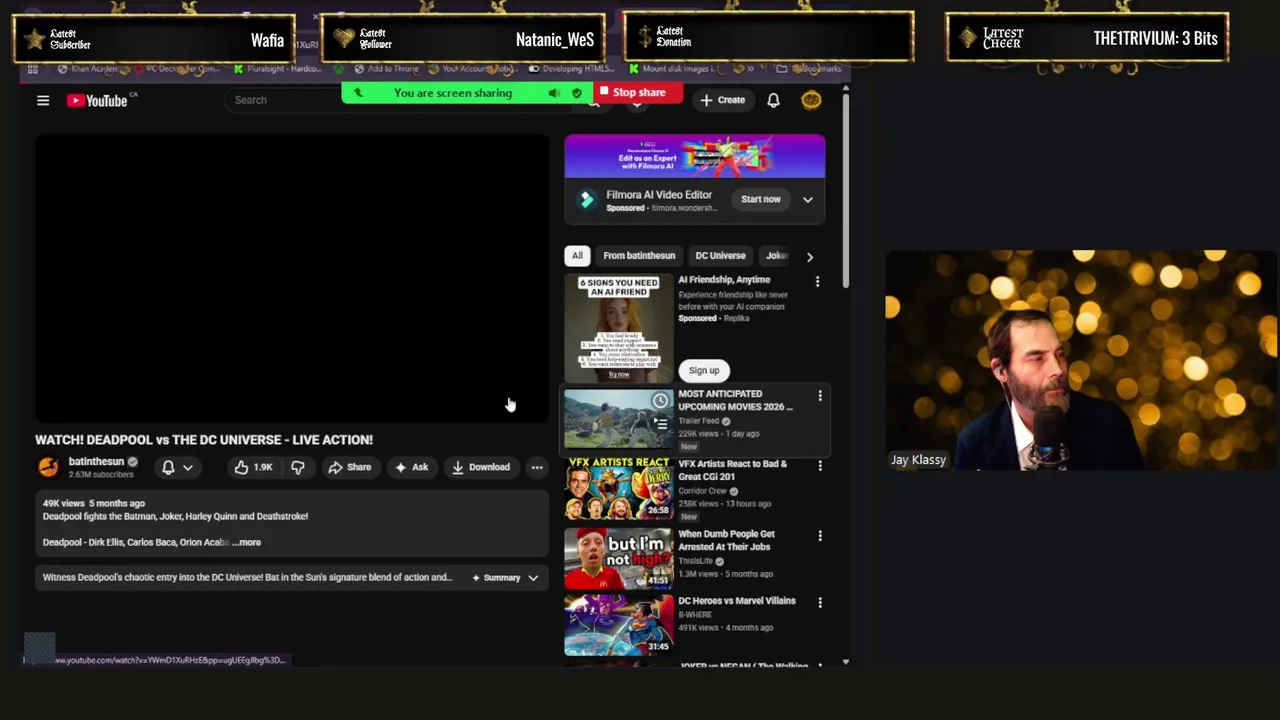Click Sign up on Replika ad
Viewport: 1280px width, 720px height.
704,370
